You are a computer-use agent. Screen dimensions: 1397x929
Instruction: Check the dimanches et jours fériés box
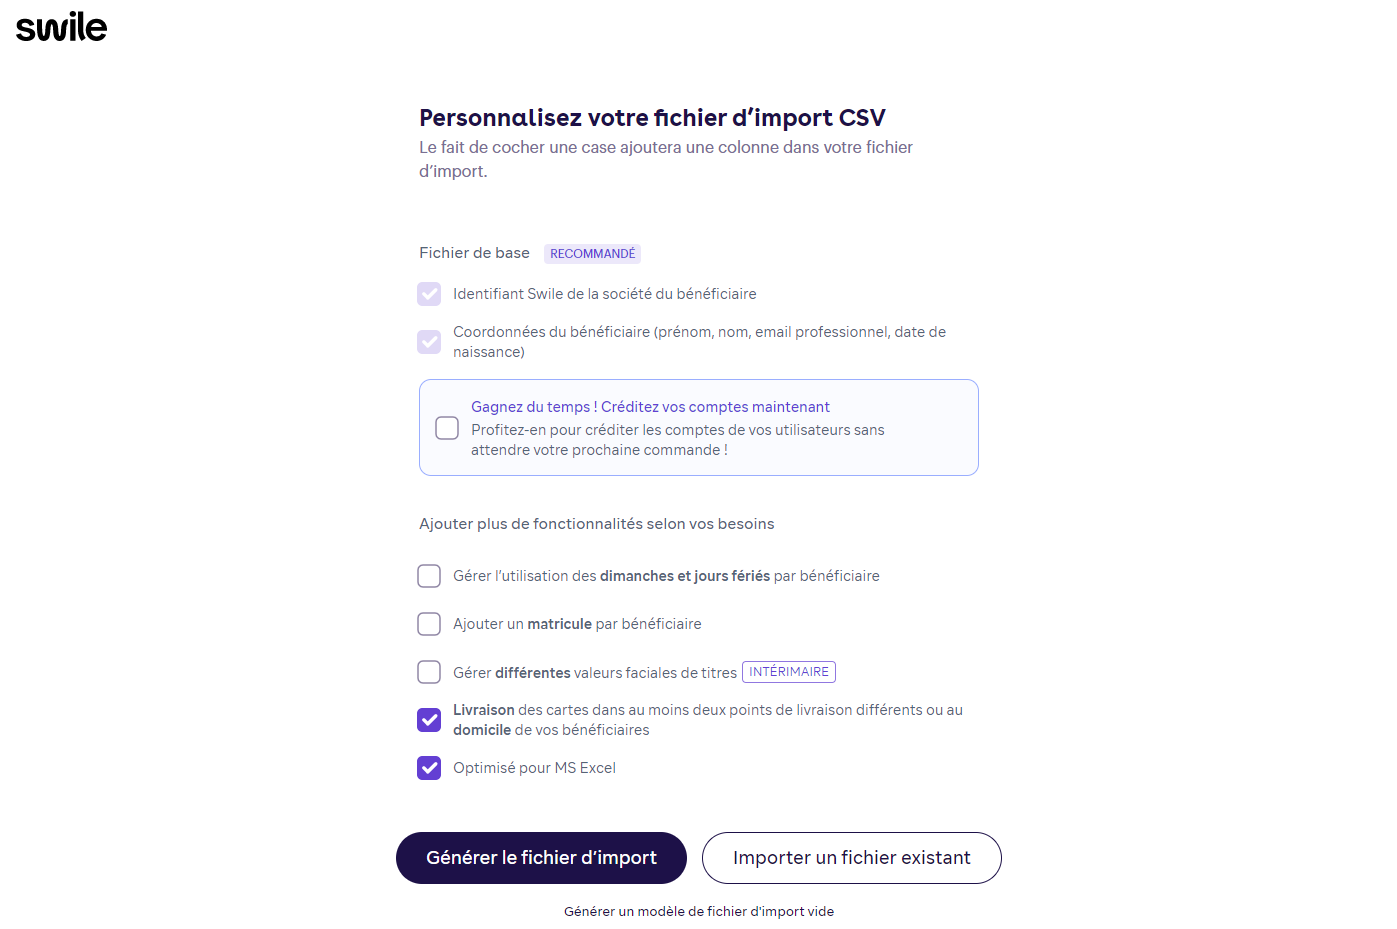tap(429, 576)
